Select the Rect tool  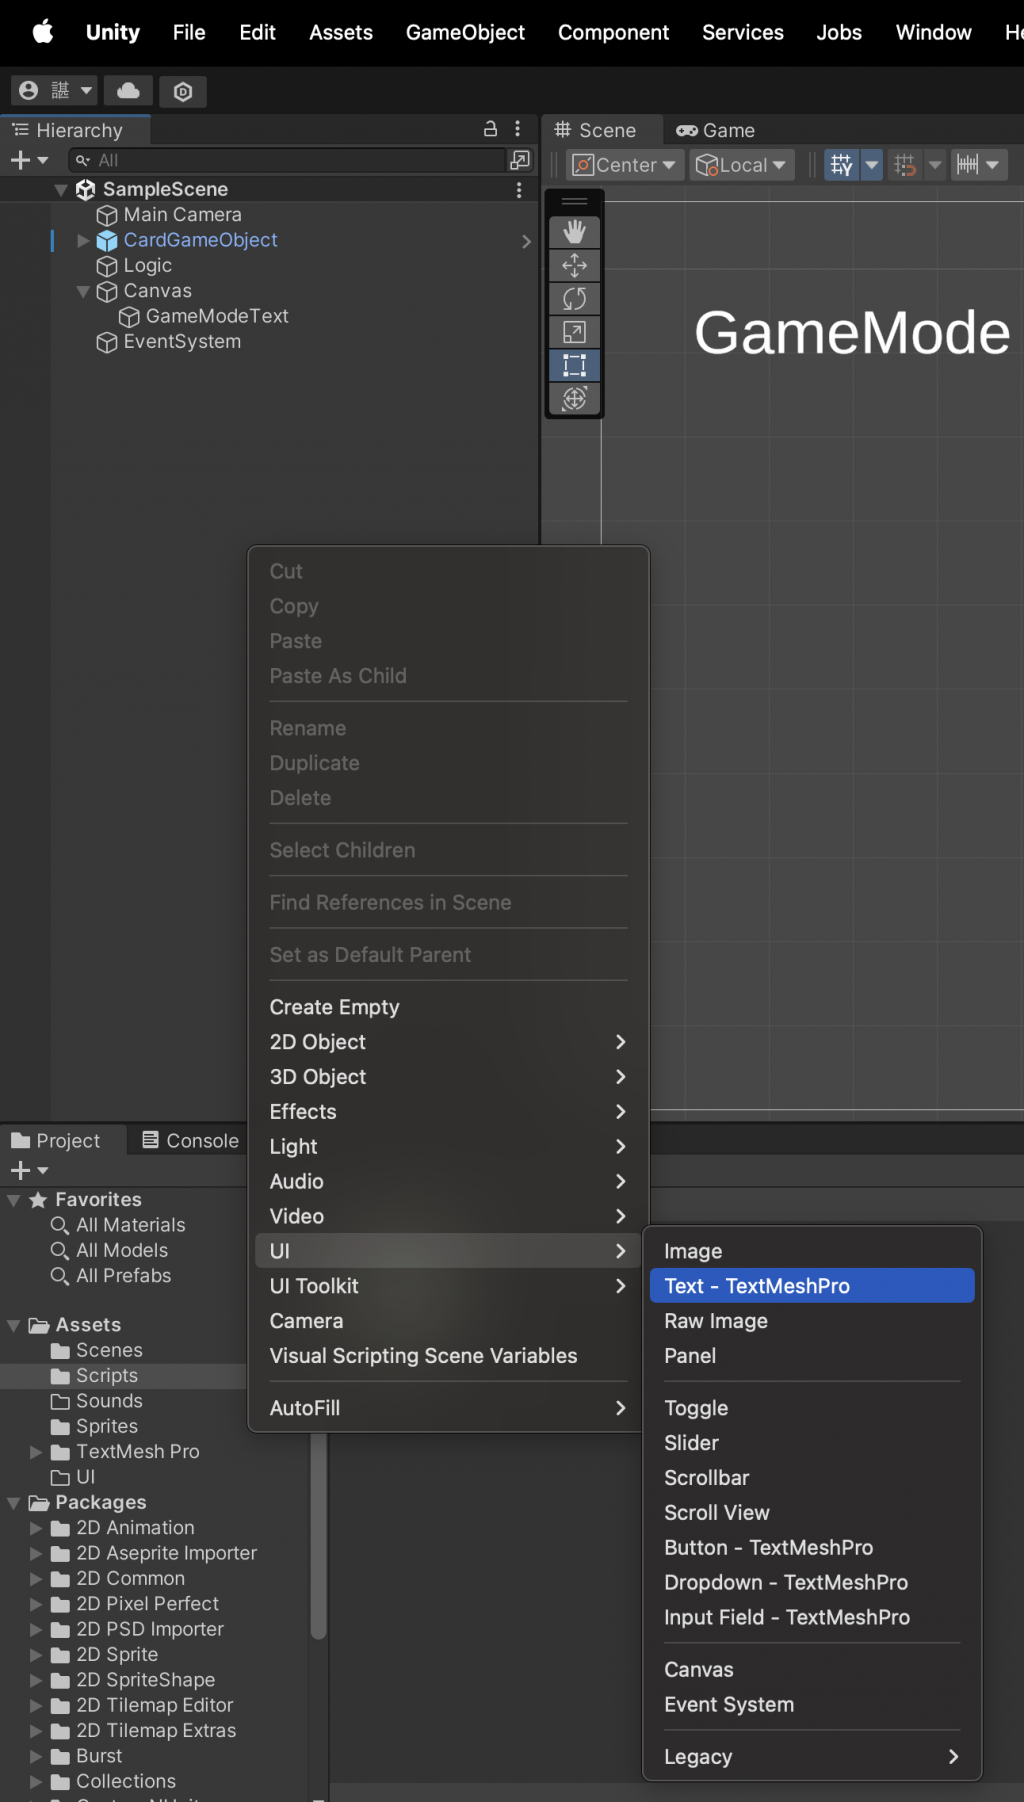(x=574, y=365)
